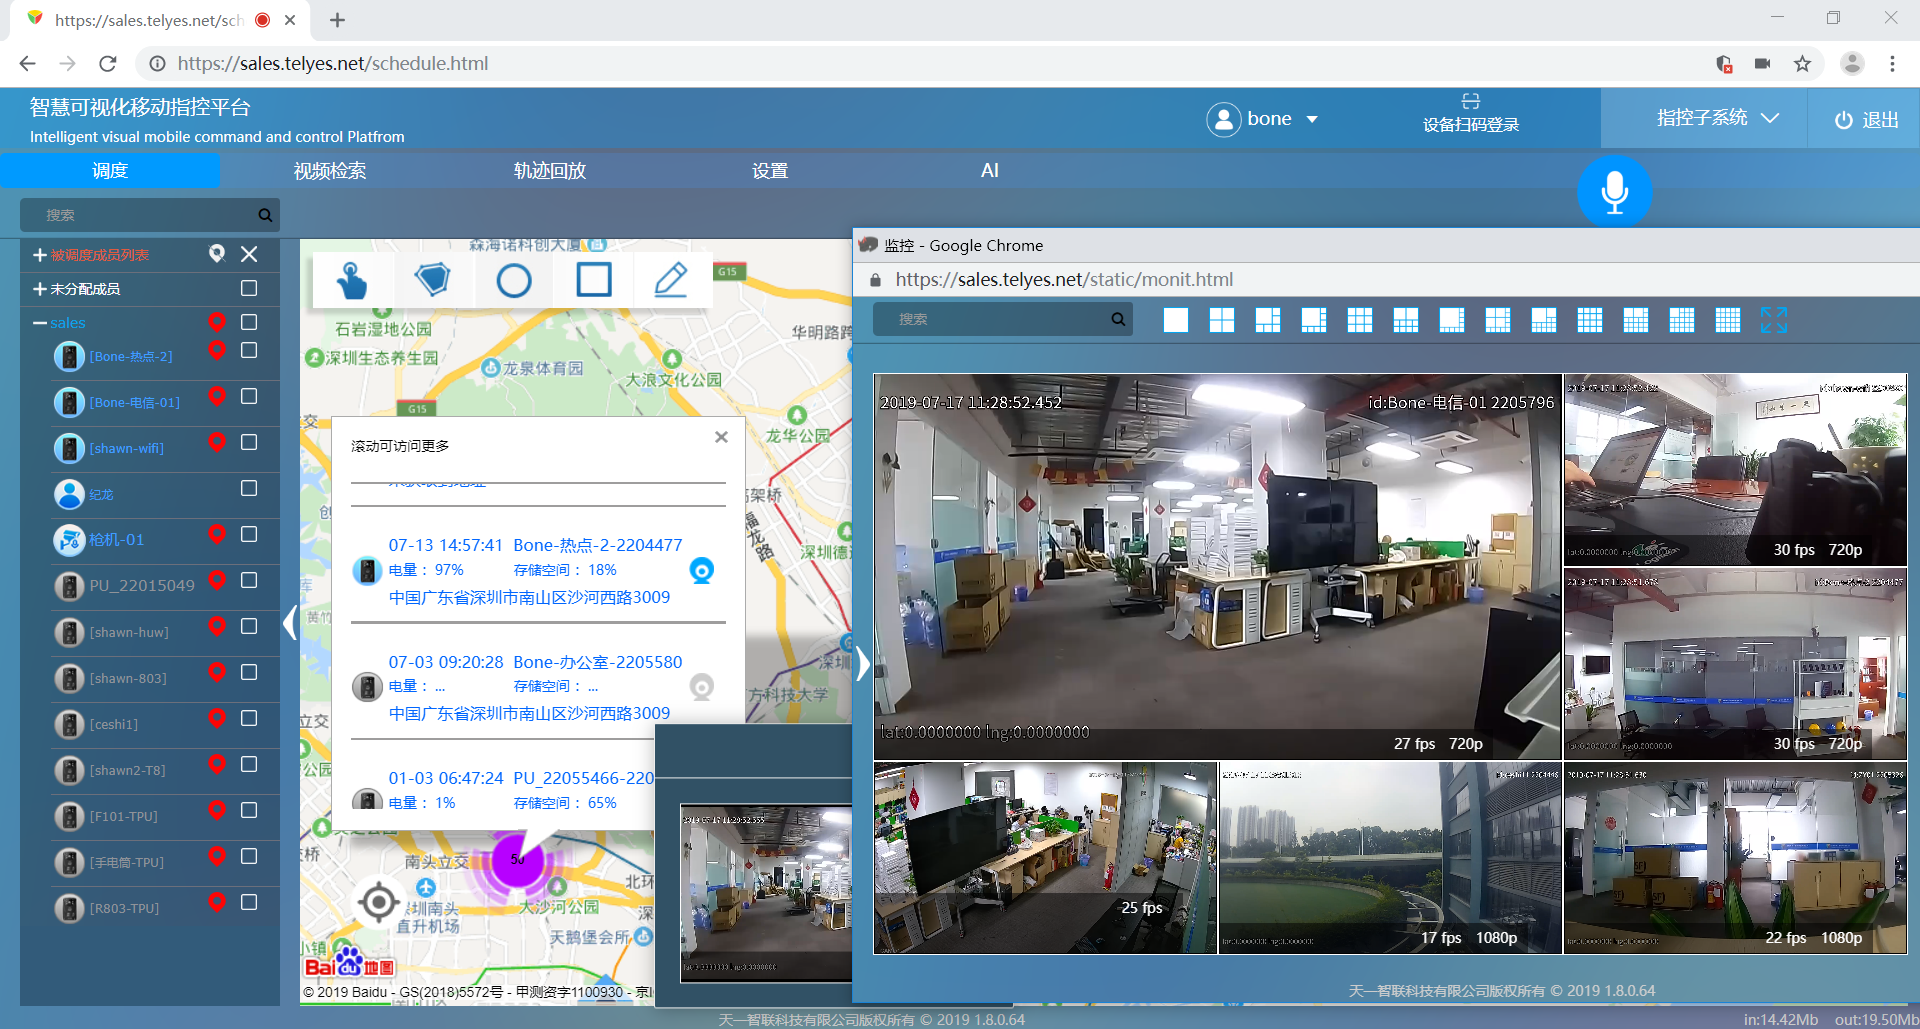Click location pin in dispatched members header
Screen dimensions: 1920x1029
pos(216,253)
